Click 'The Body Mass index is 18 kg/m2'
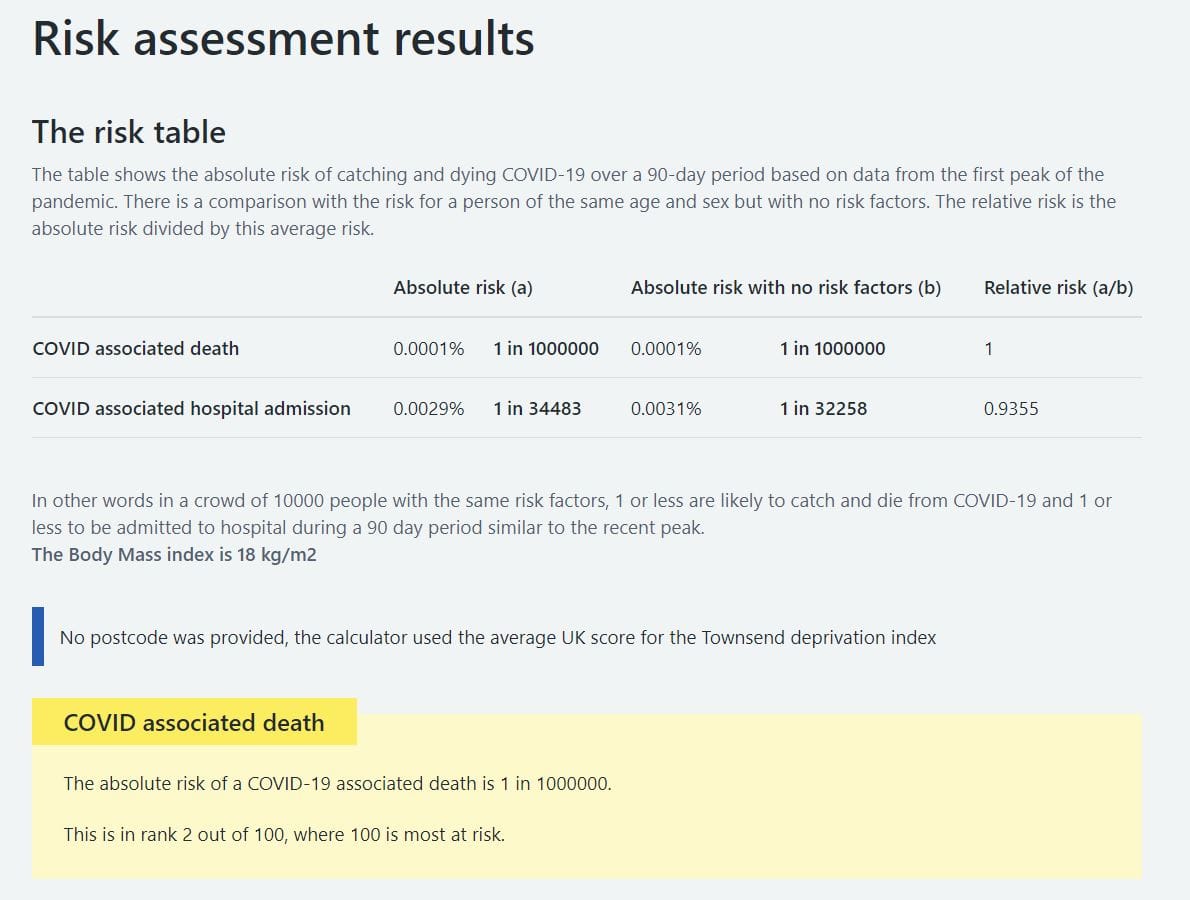 174,555
